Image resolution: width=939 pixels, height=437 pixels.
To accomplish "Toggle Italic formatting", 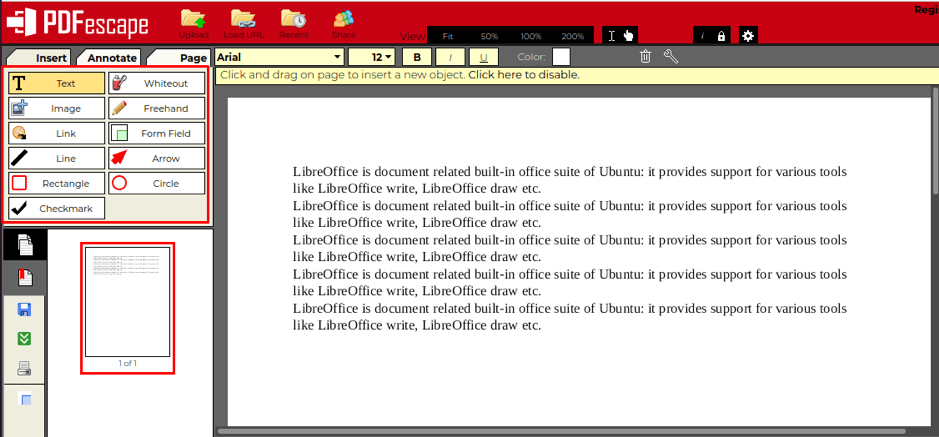I will pyautogui.click(x=450, y=57).
